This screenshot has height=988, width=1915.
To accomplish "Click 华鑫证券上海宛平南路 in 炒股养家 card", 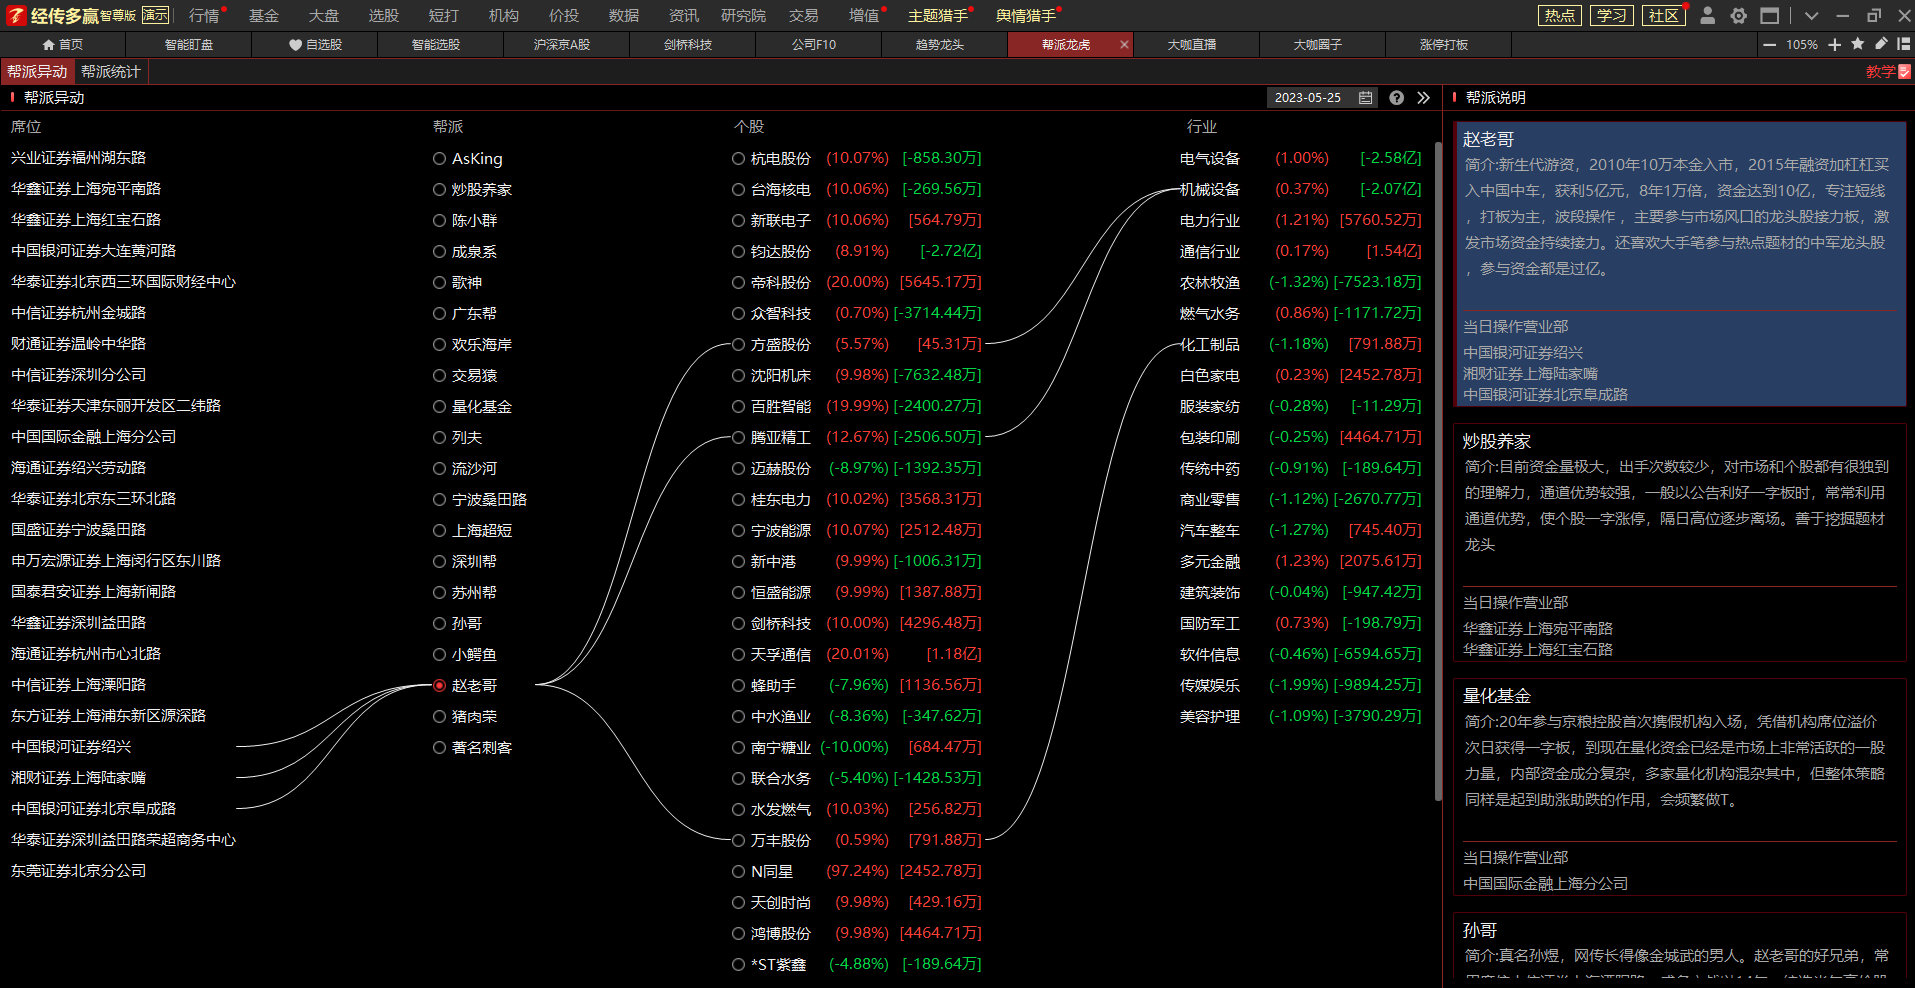I will [1538, 628].
